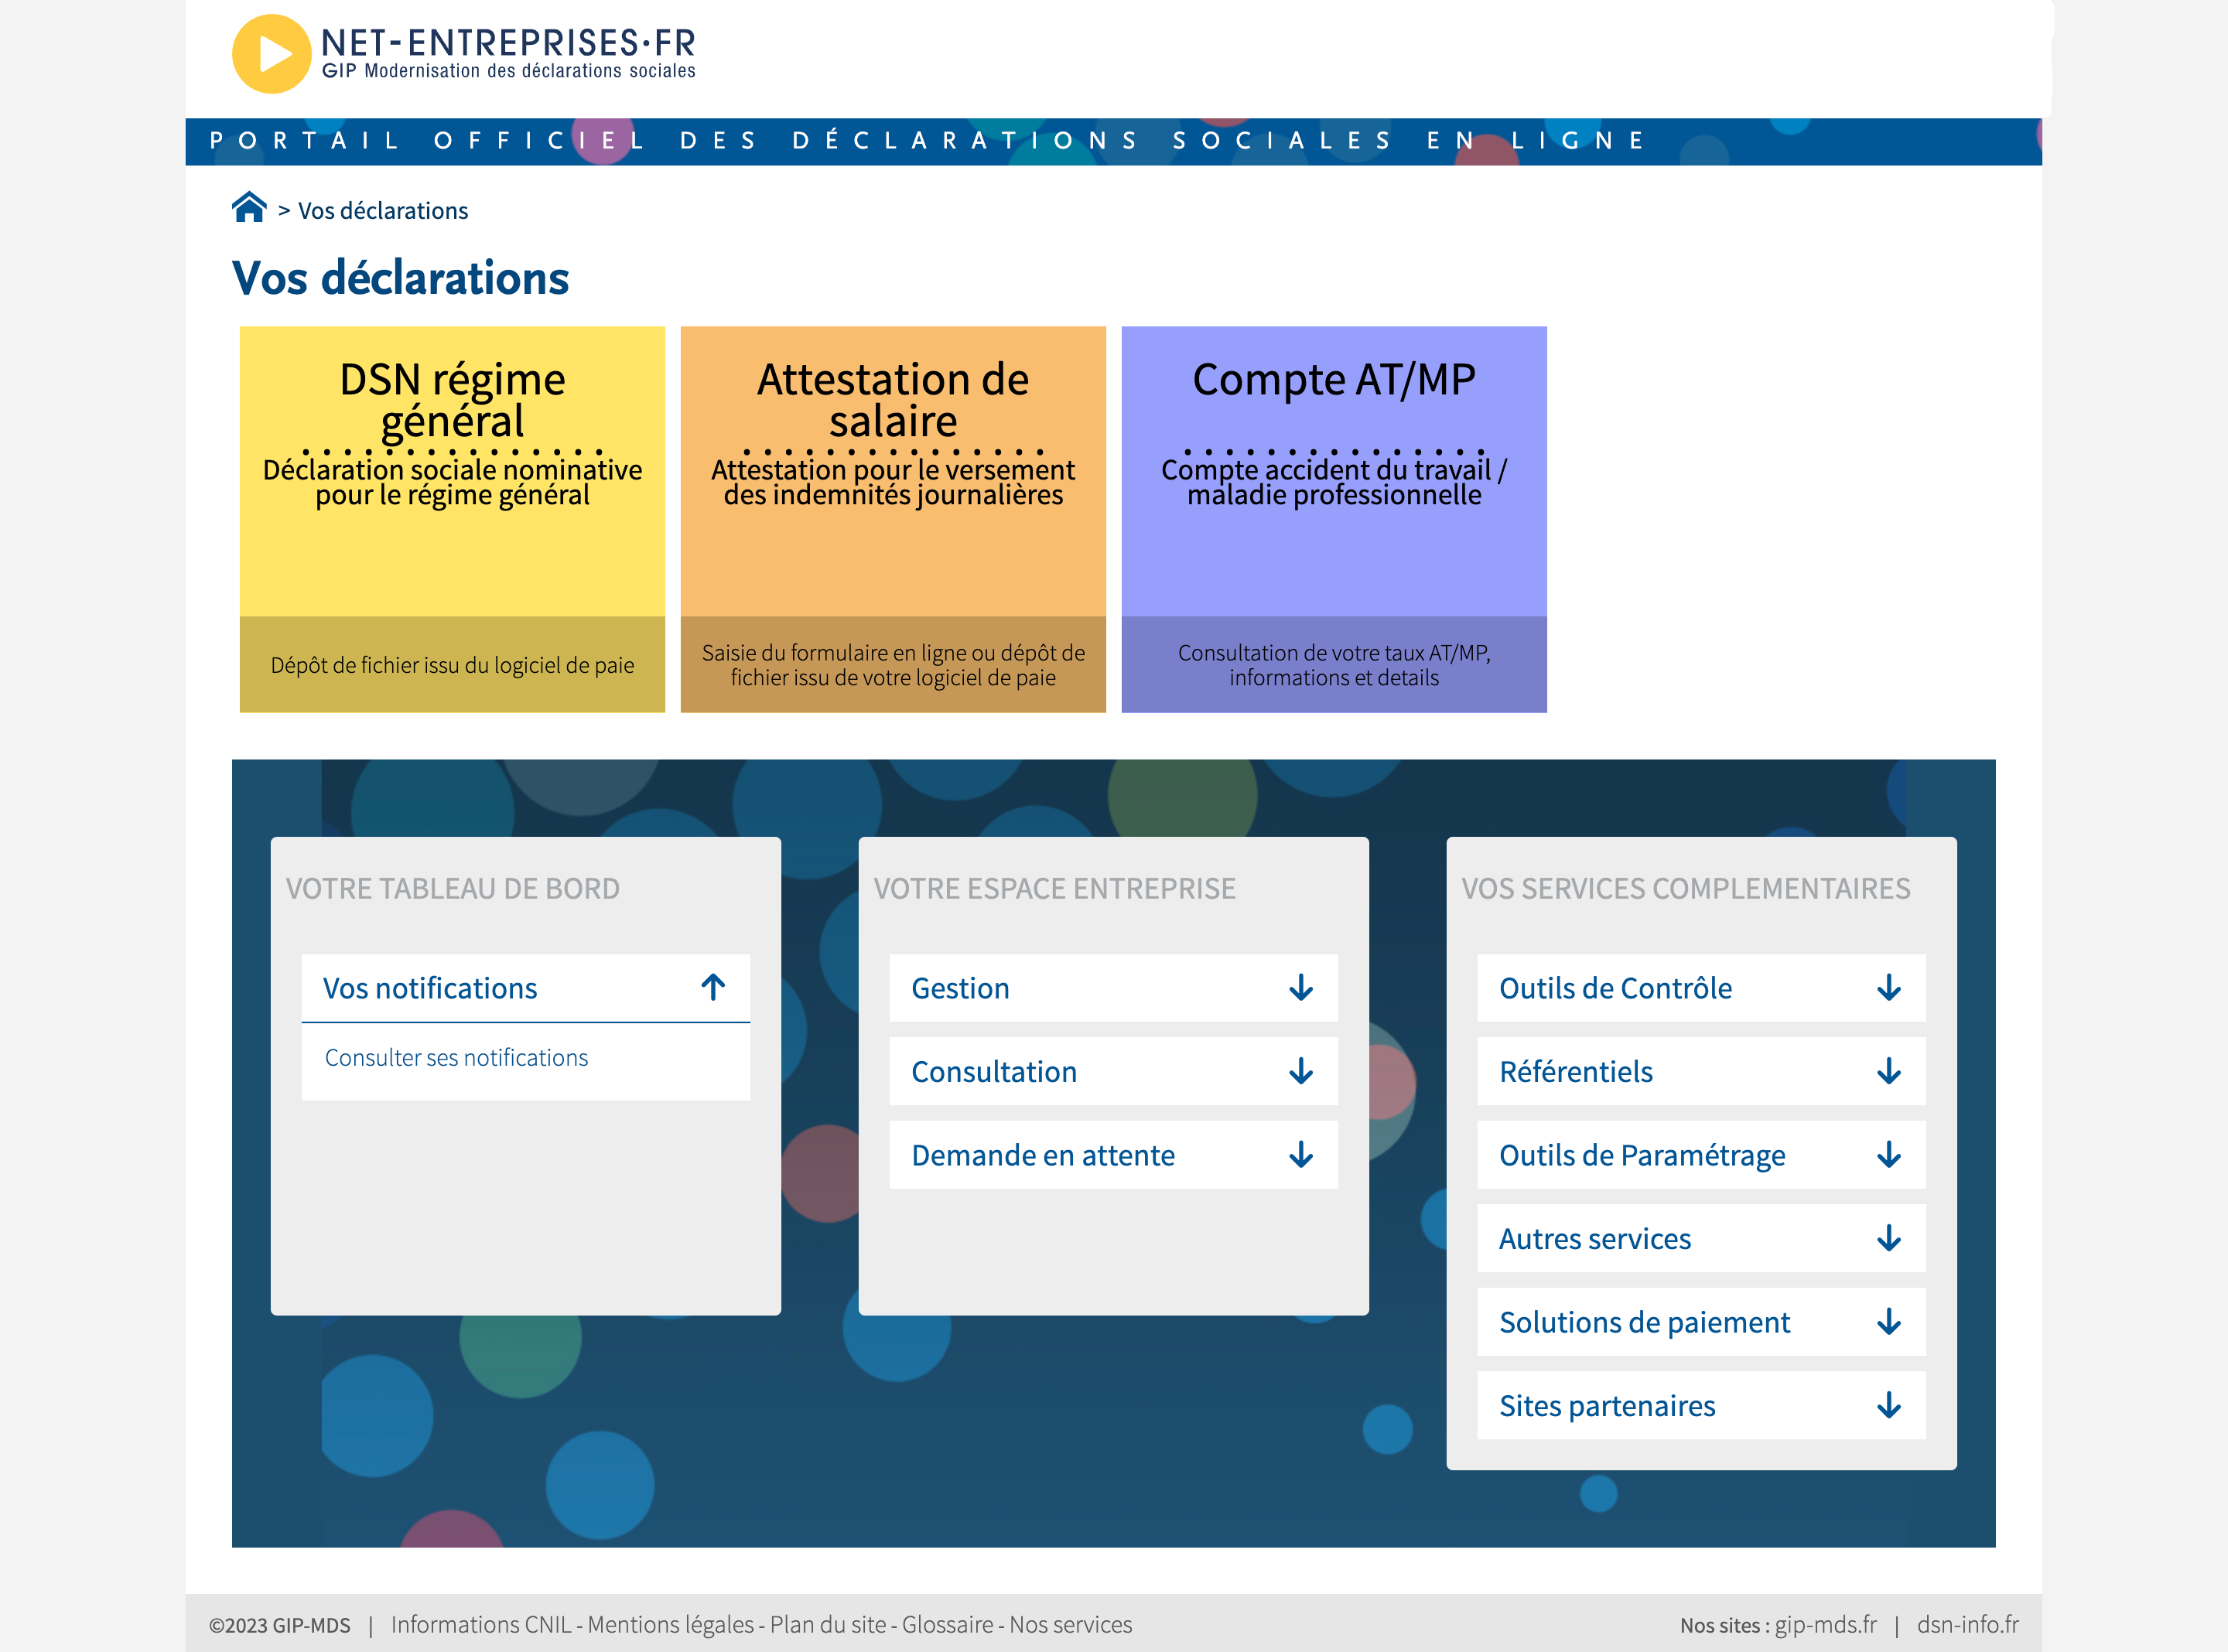Collapse the Vos notifications section
This screenshot has width=2228, height=1652.
pos(525,988)
